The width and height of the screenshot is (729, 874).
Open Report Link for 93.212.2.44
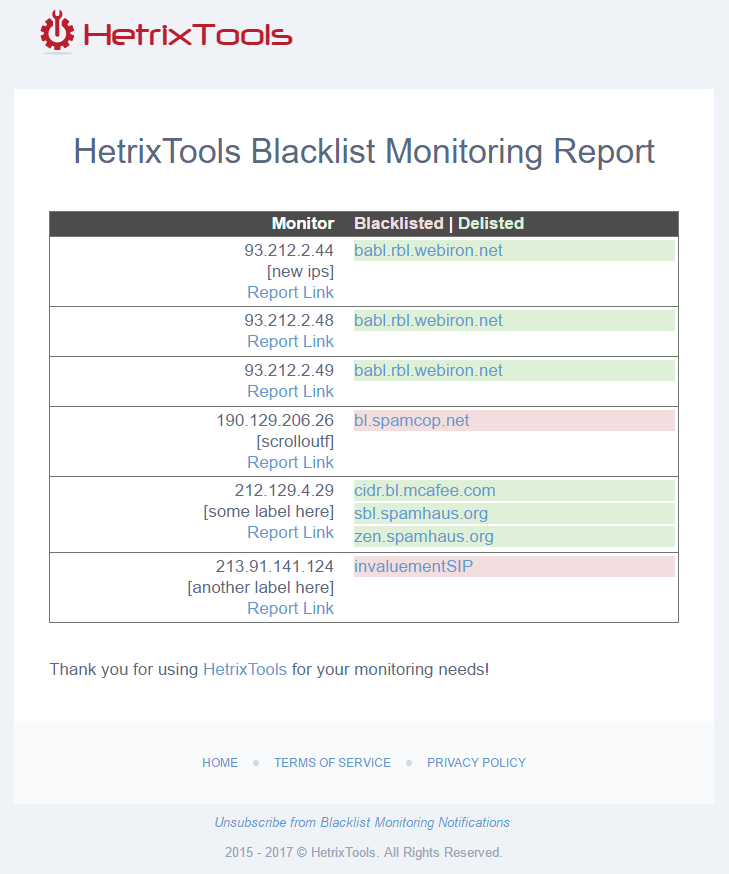click(x=290, y=292)
